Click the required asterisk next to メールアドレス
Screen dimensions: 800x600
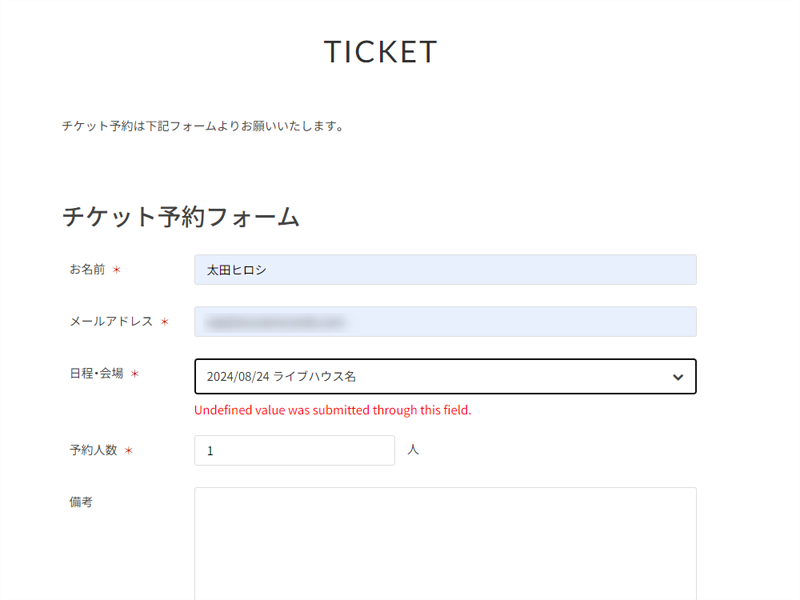tap(164, 323)
